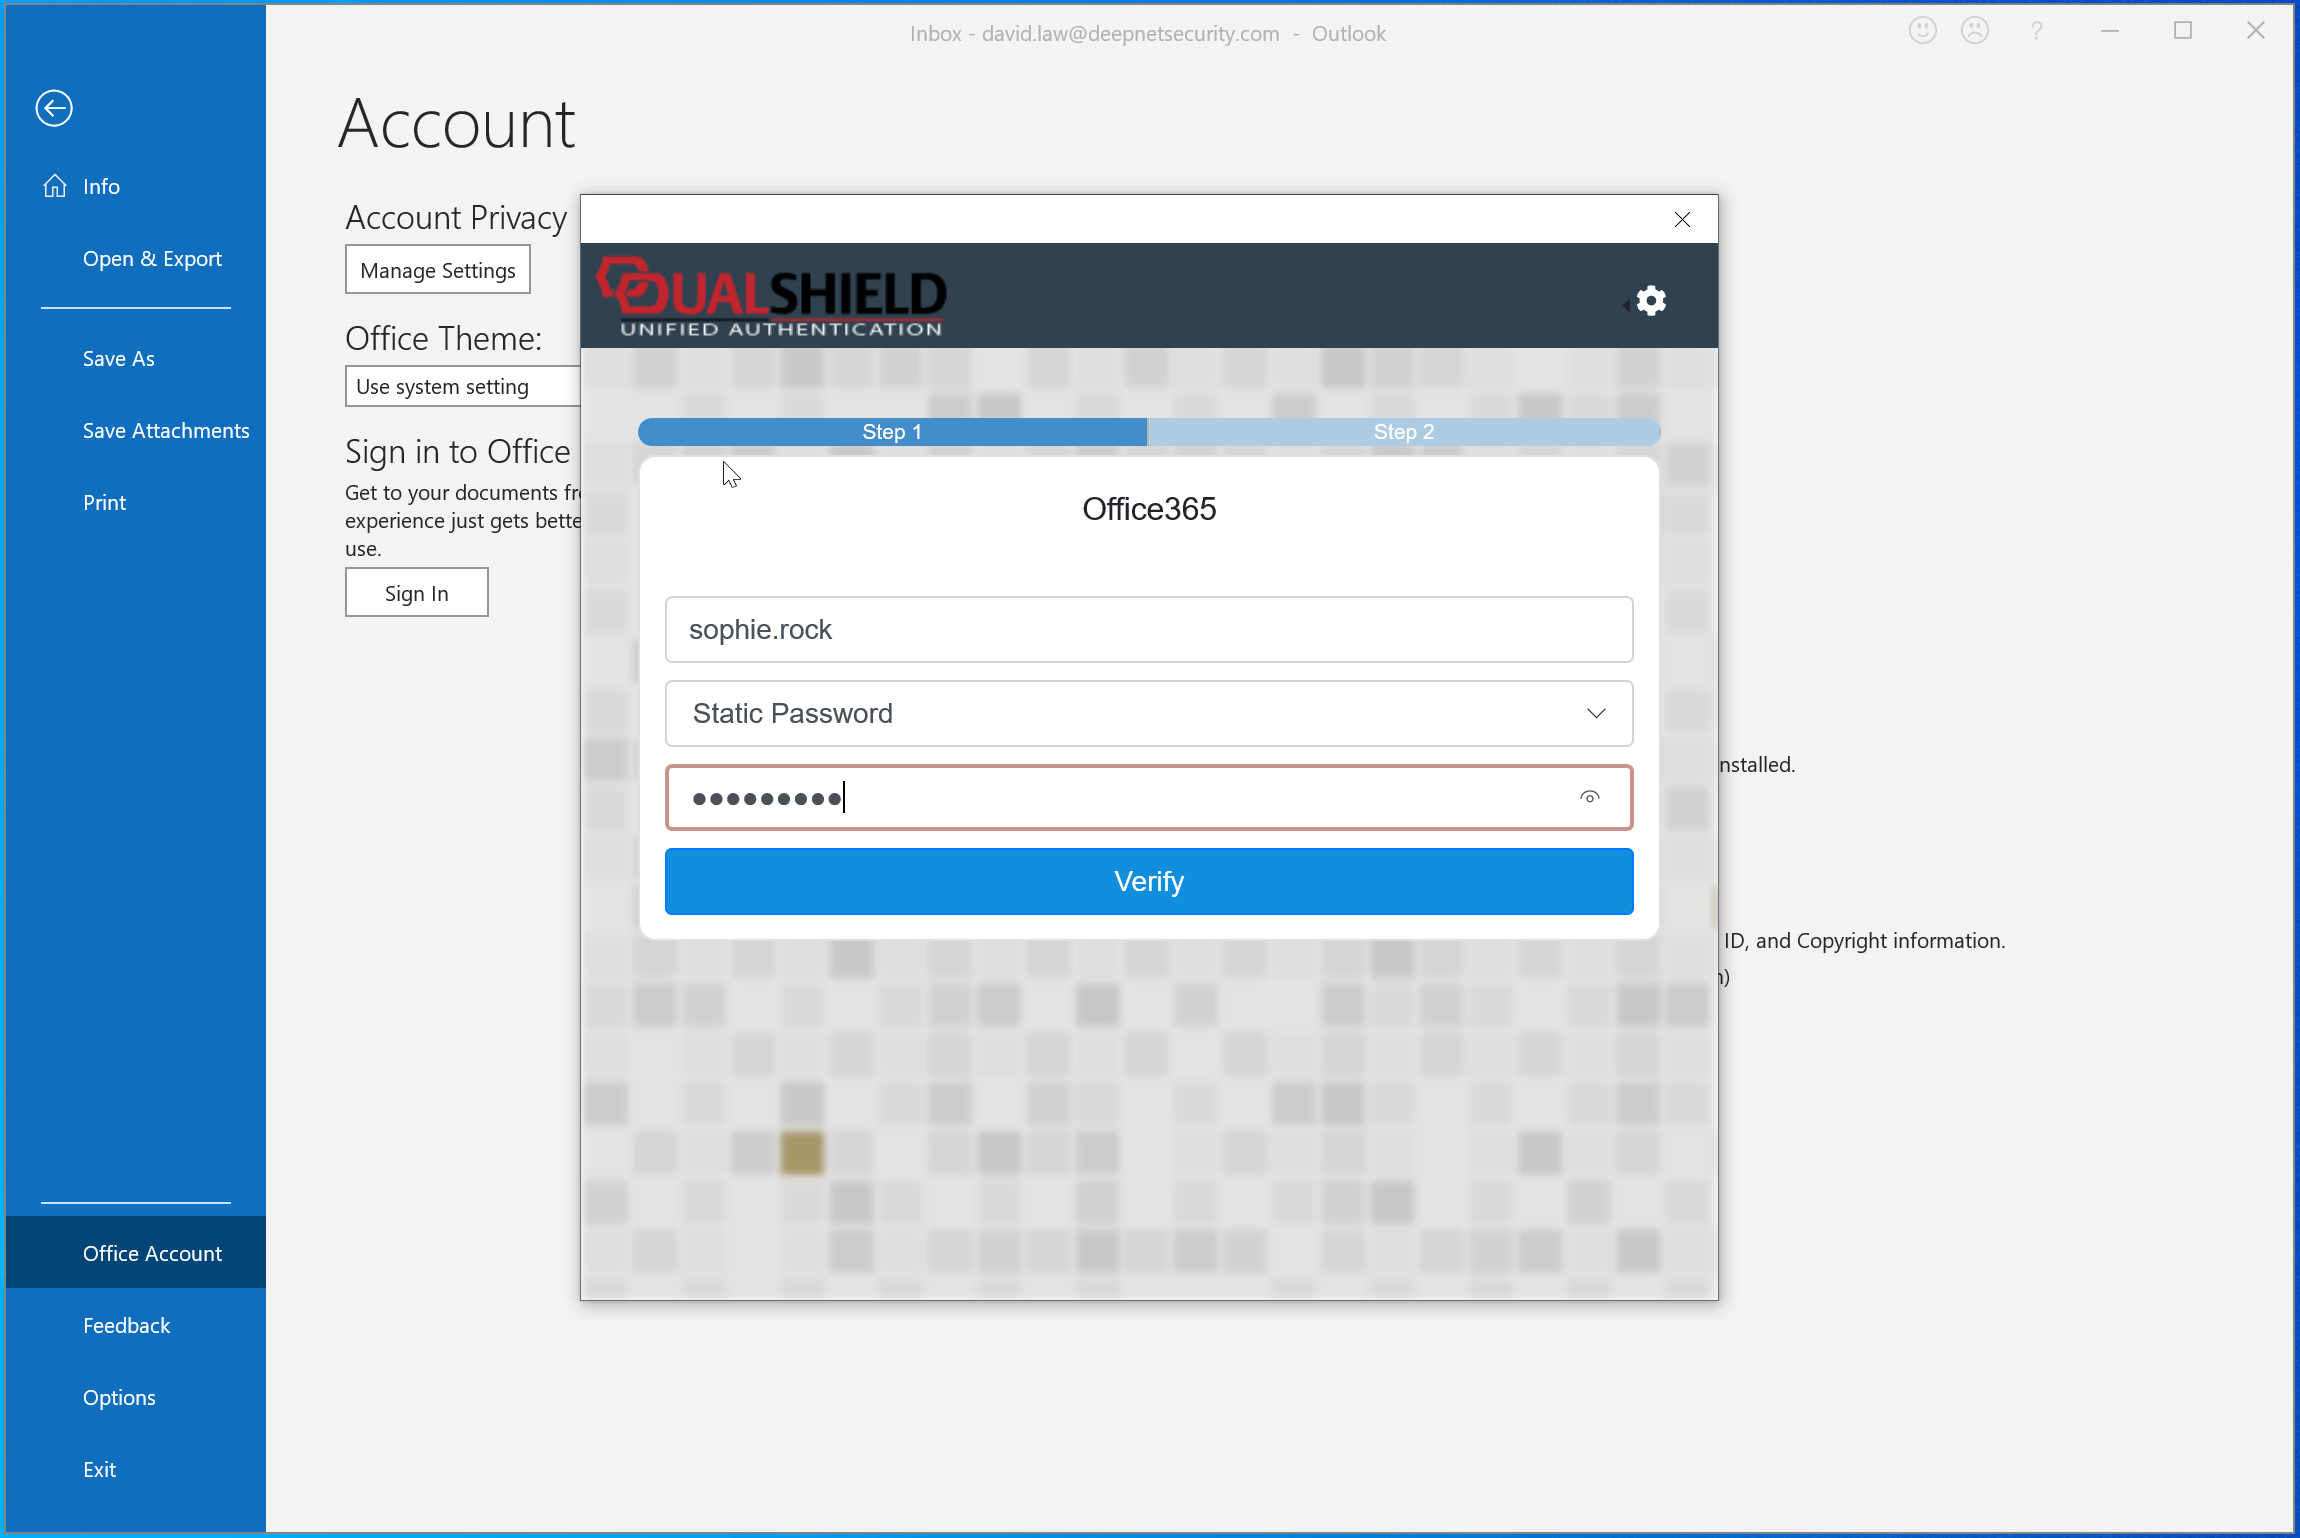Click the authentication method chevron arrow

(x=1596, y=713)
